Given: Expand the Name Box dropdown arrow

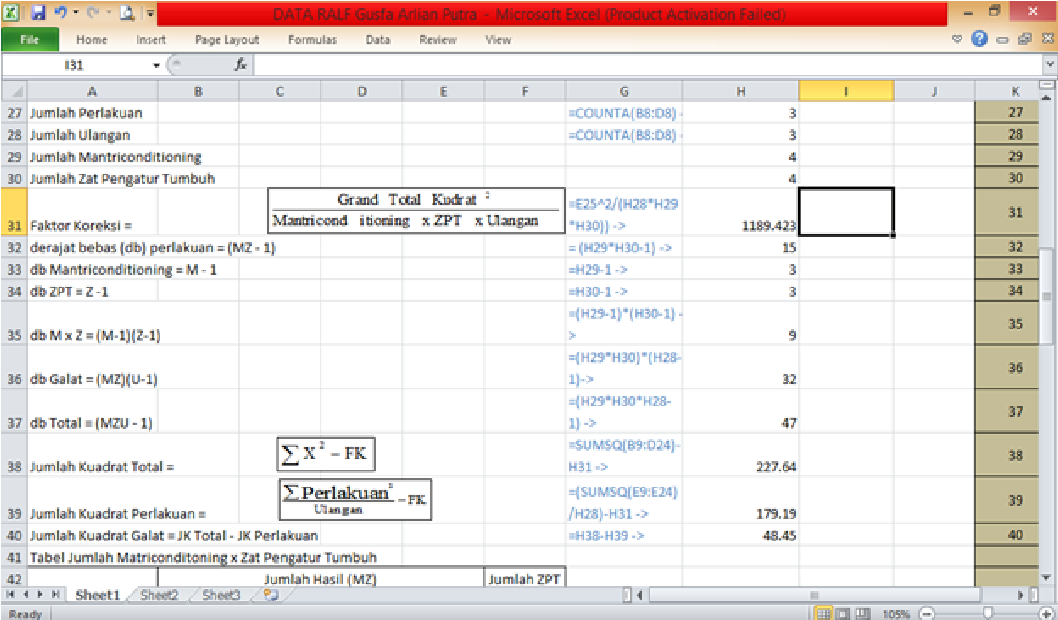Looking at the screenshot, I should tap(157, 65).
